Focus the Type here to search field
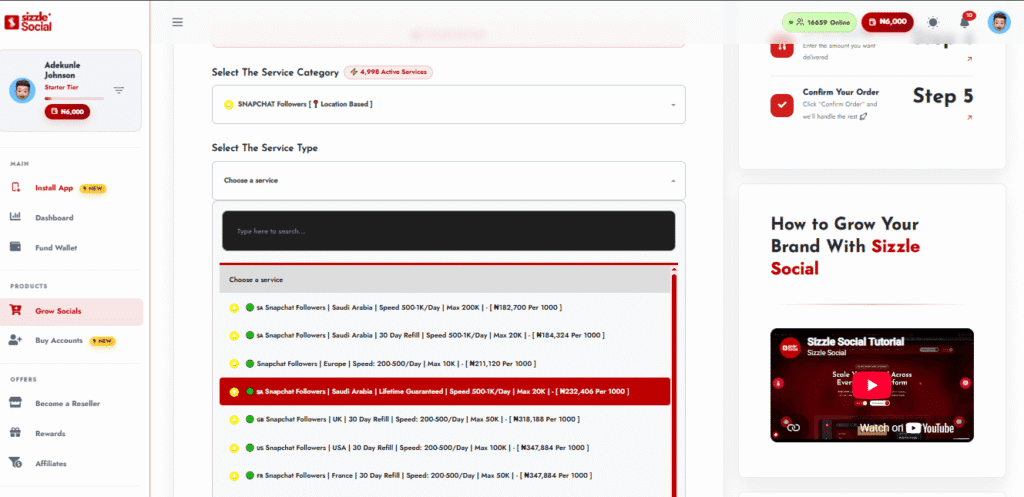This screenshot has height=497, width=1024. coord(449,231)
